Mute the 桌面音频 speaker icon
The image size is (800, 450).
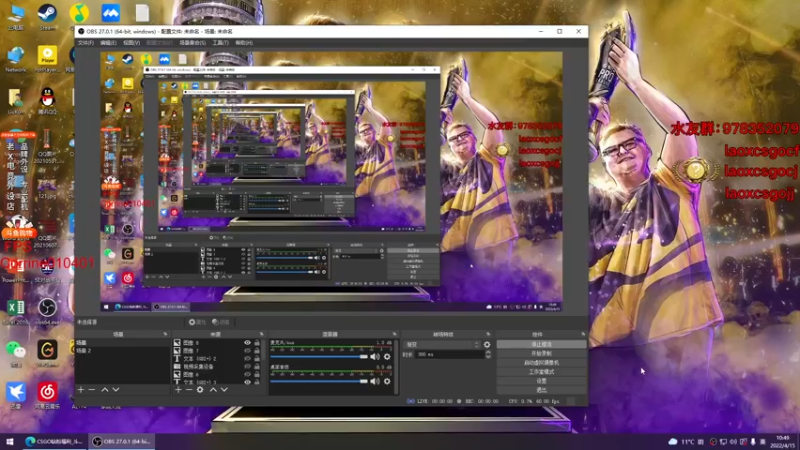click(375, 381)
